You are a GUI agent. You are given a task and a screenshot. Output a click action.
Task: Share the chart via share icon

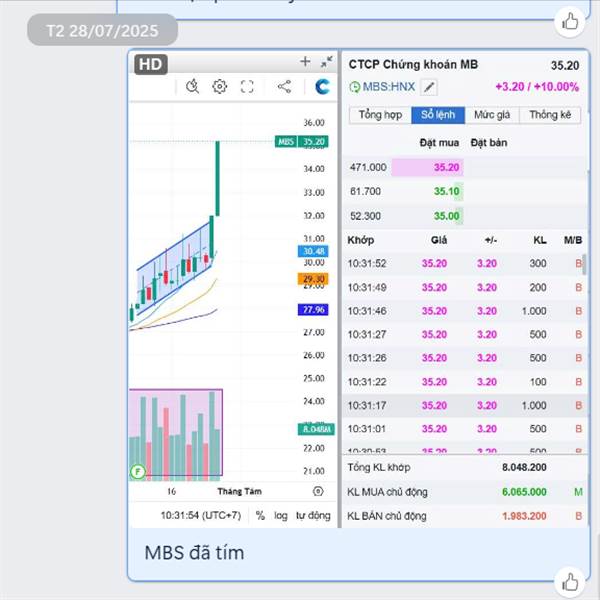coord(284,86)
